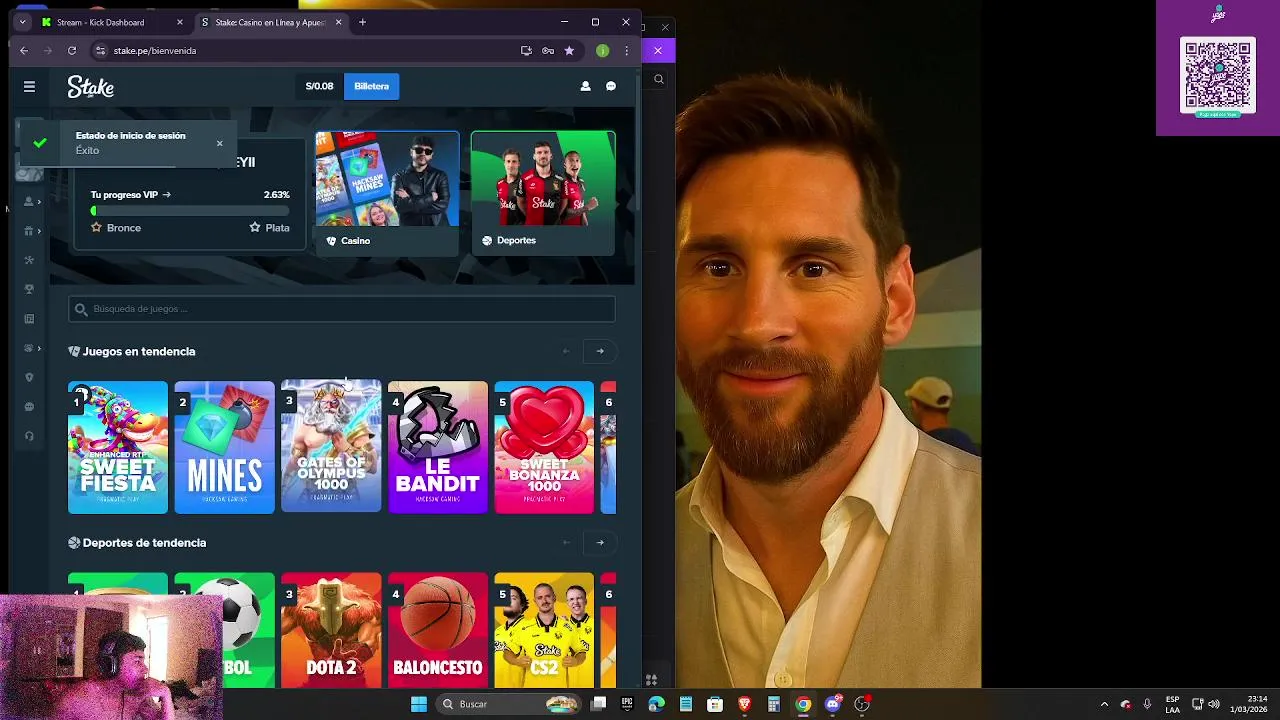
Task: Open the chat bubble icon in Stake header
Action: pyautogui.click(x=611, y=86)
